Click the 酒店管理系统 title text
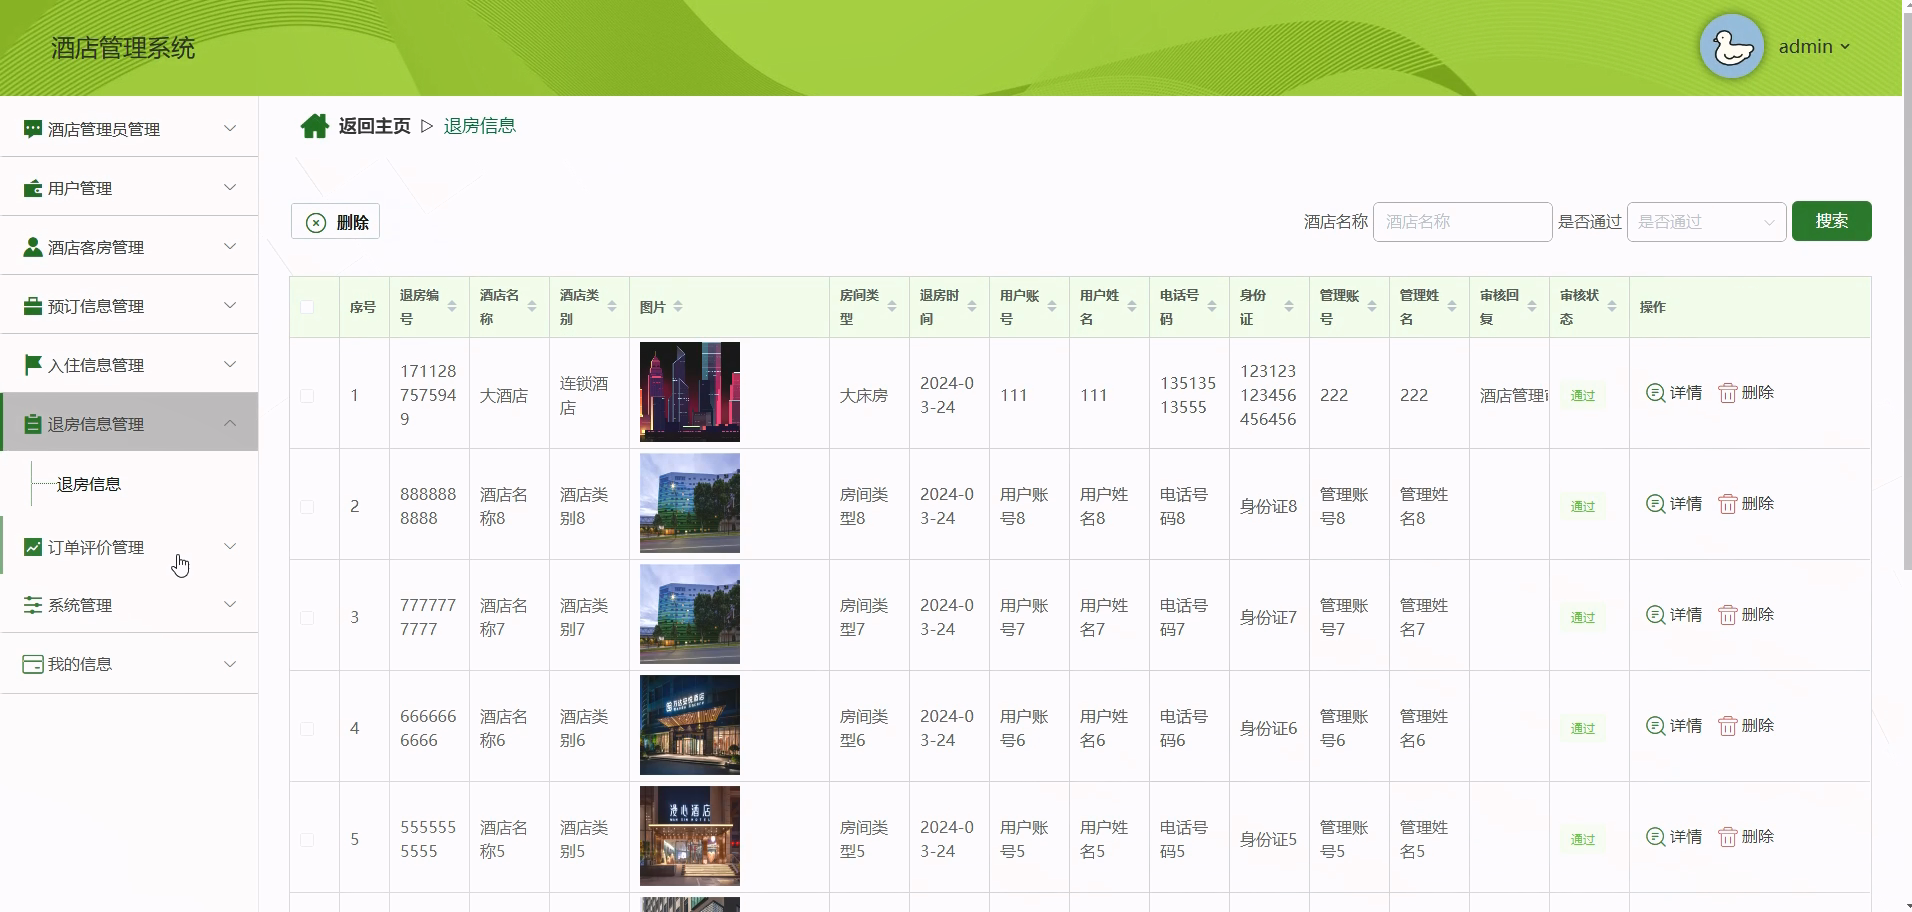This screenshot has height=912, width=1912. (x=123, y=48)
